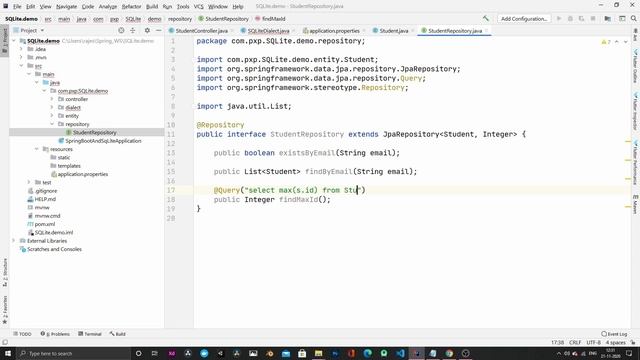Open the Refactor menu
This screenshot has width=640, height=360.
(x=131, y=7)
